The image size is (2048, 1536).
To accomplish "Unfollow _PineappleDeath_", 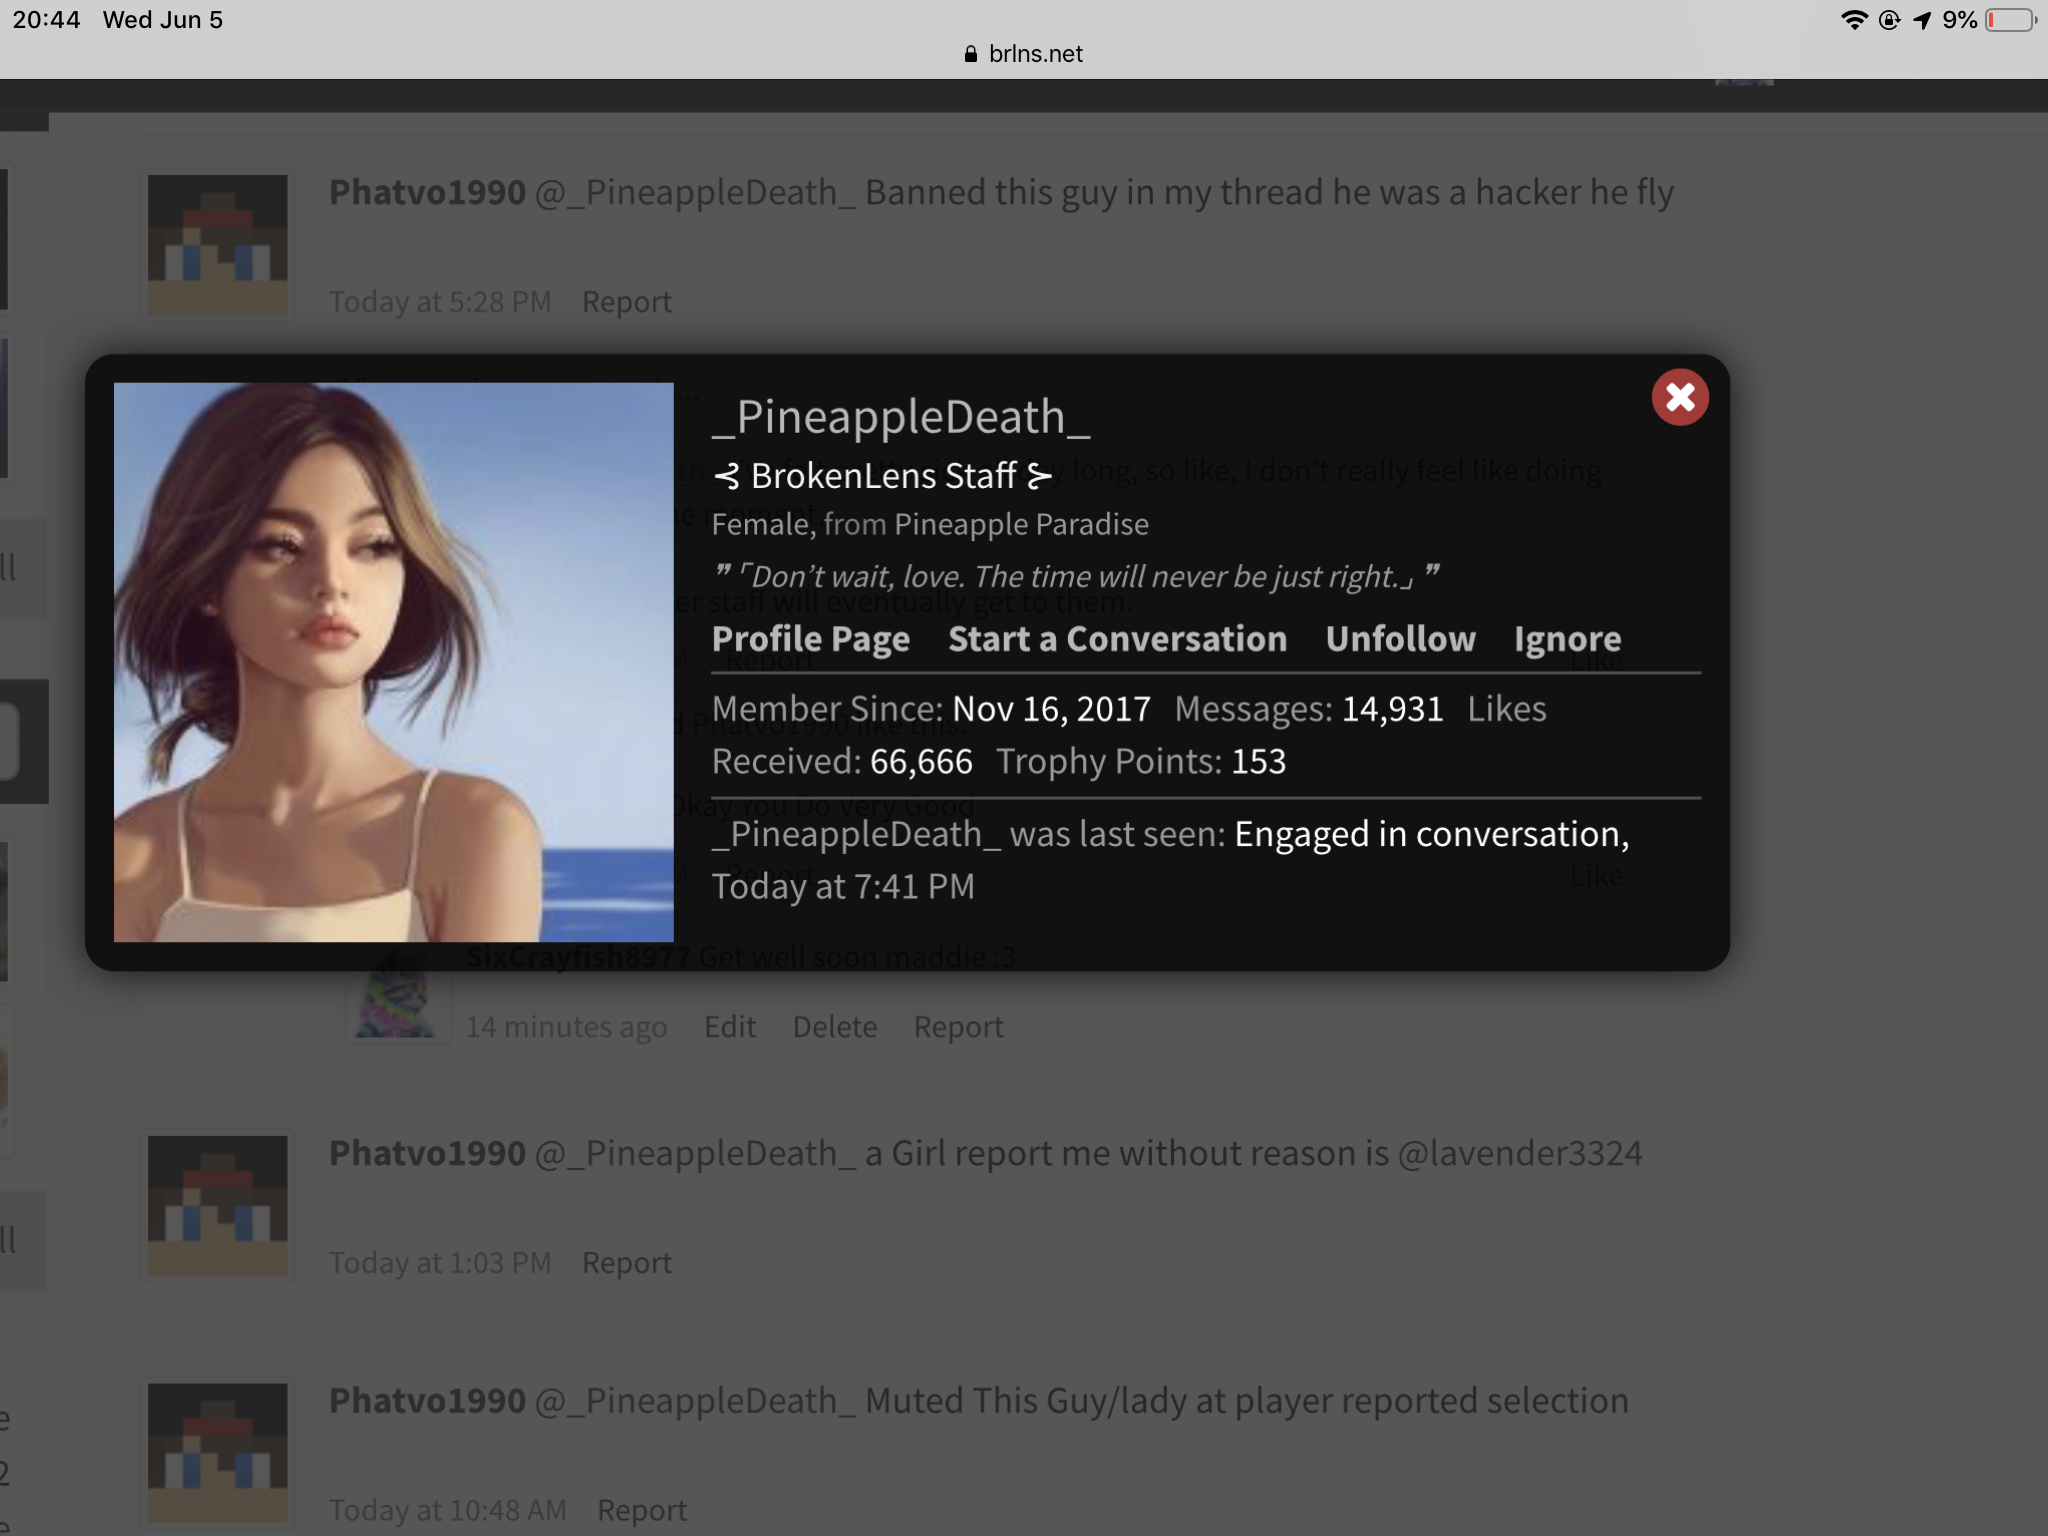I will click(x=1400, y=639).
